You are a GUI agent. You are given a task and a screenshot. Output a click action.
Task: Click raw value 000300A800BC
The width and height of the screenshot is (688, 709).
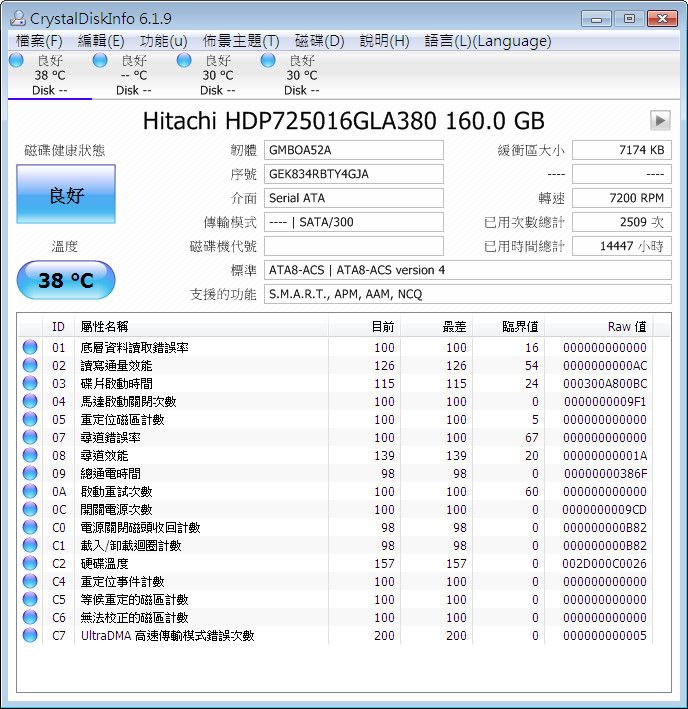coord(605,384)
